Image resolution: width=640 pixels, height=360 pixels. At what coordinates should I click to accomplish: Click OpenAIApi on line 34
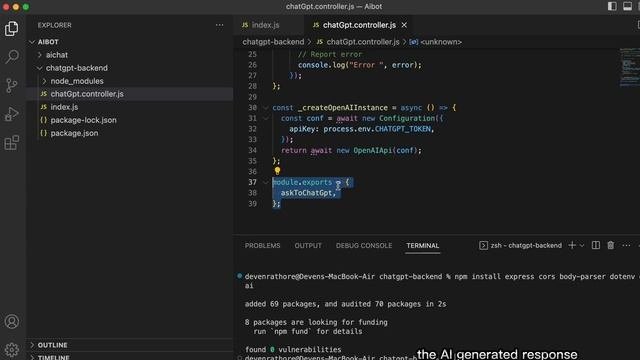pyautogui.click(x=373, y=150)
